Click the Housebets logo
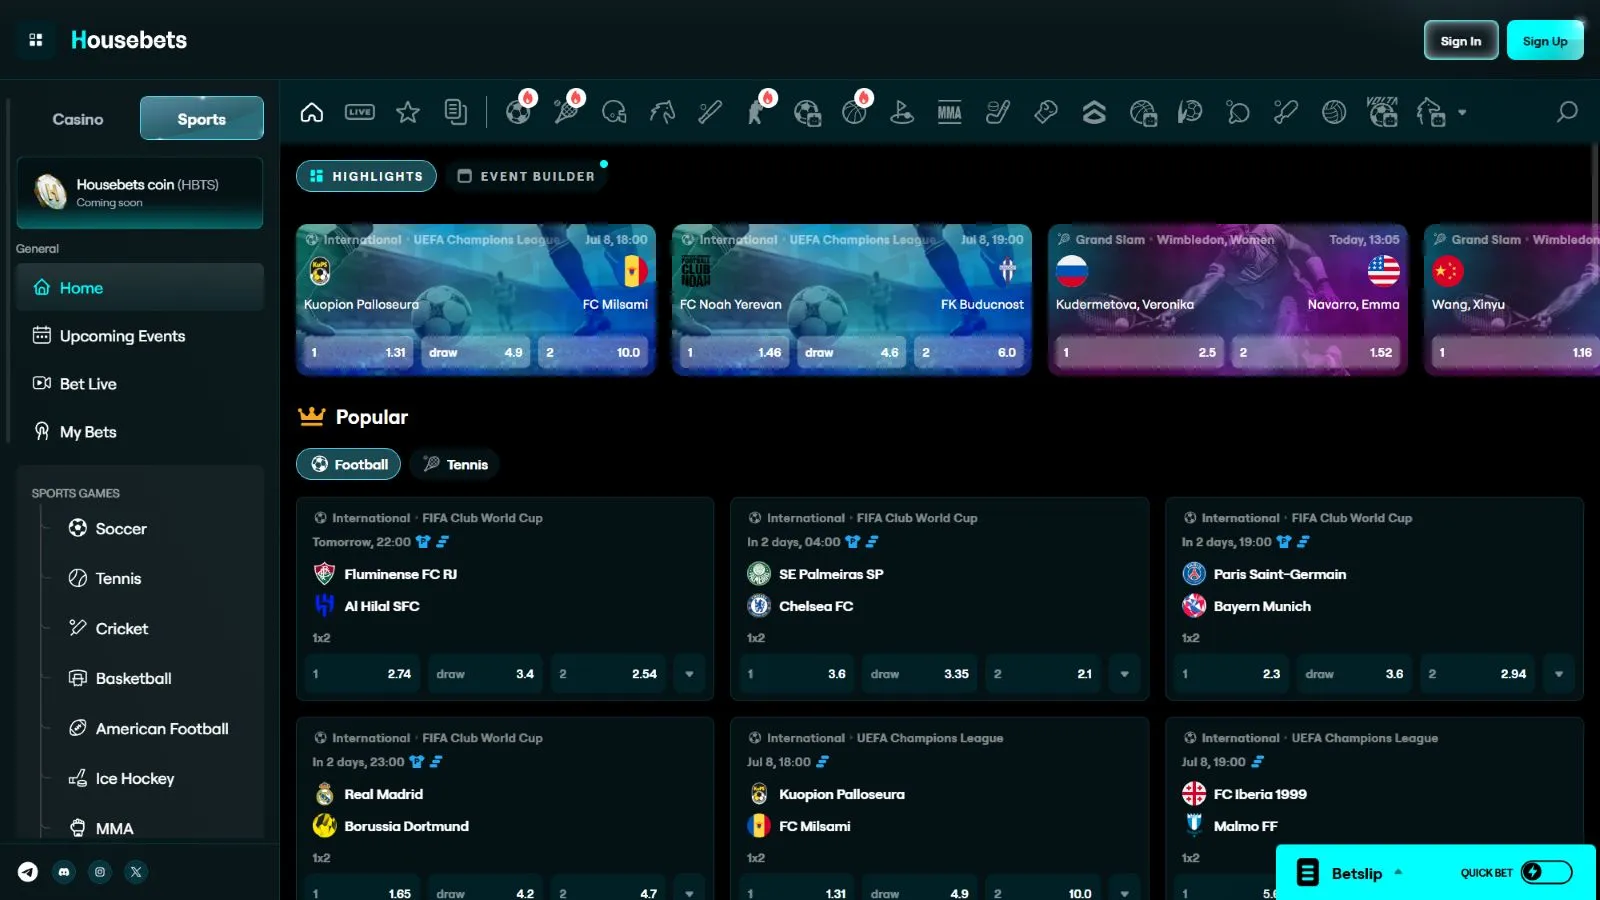This screenshot has height=900, width=1600. [129, 40]
